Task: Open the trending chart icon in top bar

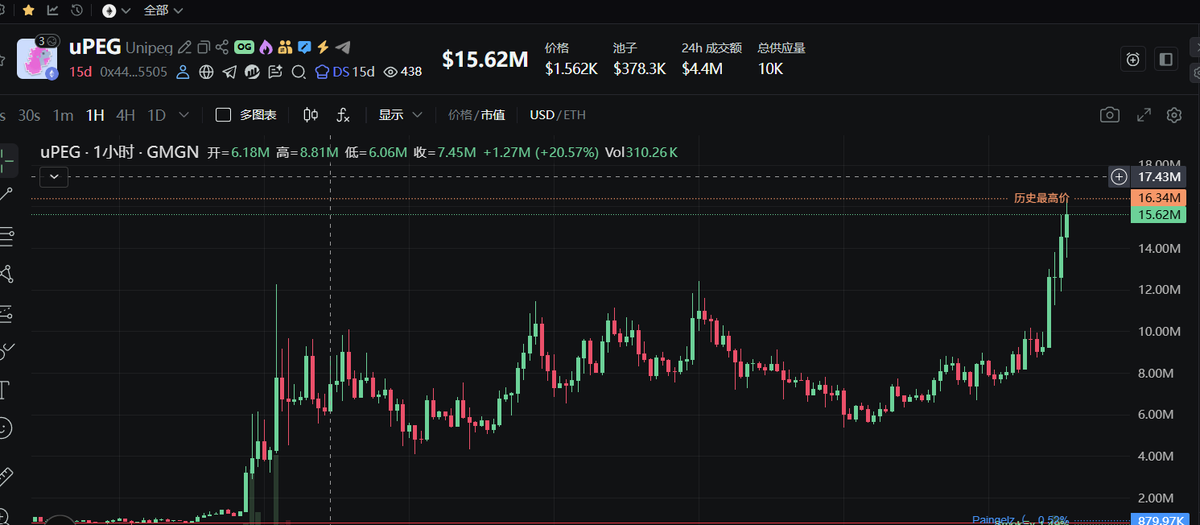Action: [x=52, y=10]
